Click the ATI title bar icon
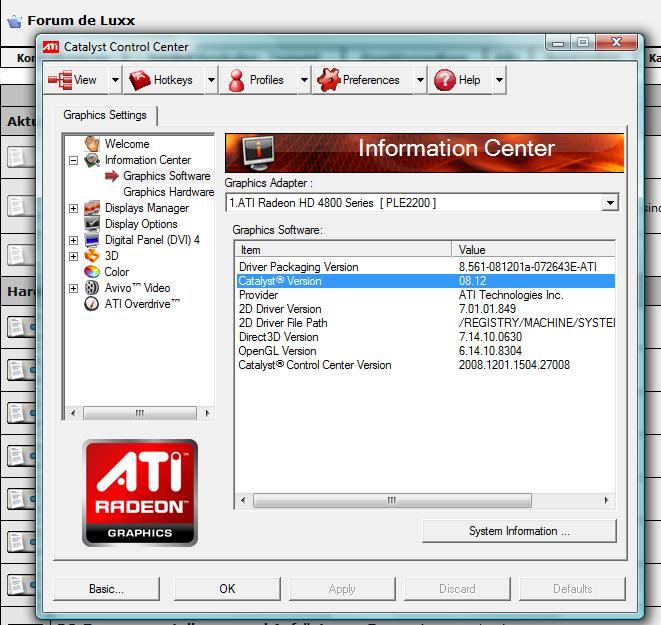This screenshot has height=625, width=661. (x=51, y=47)
